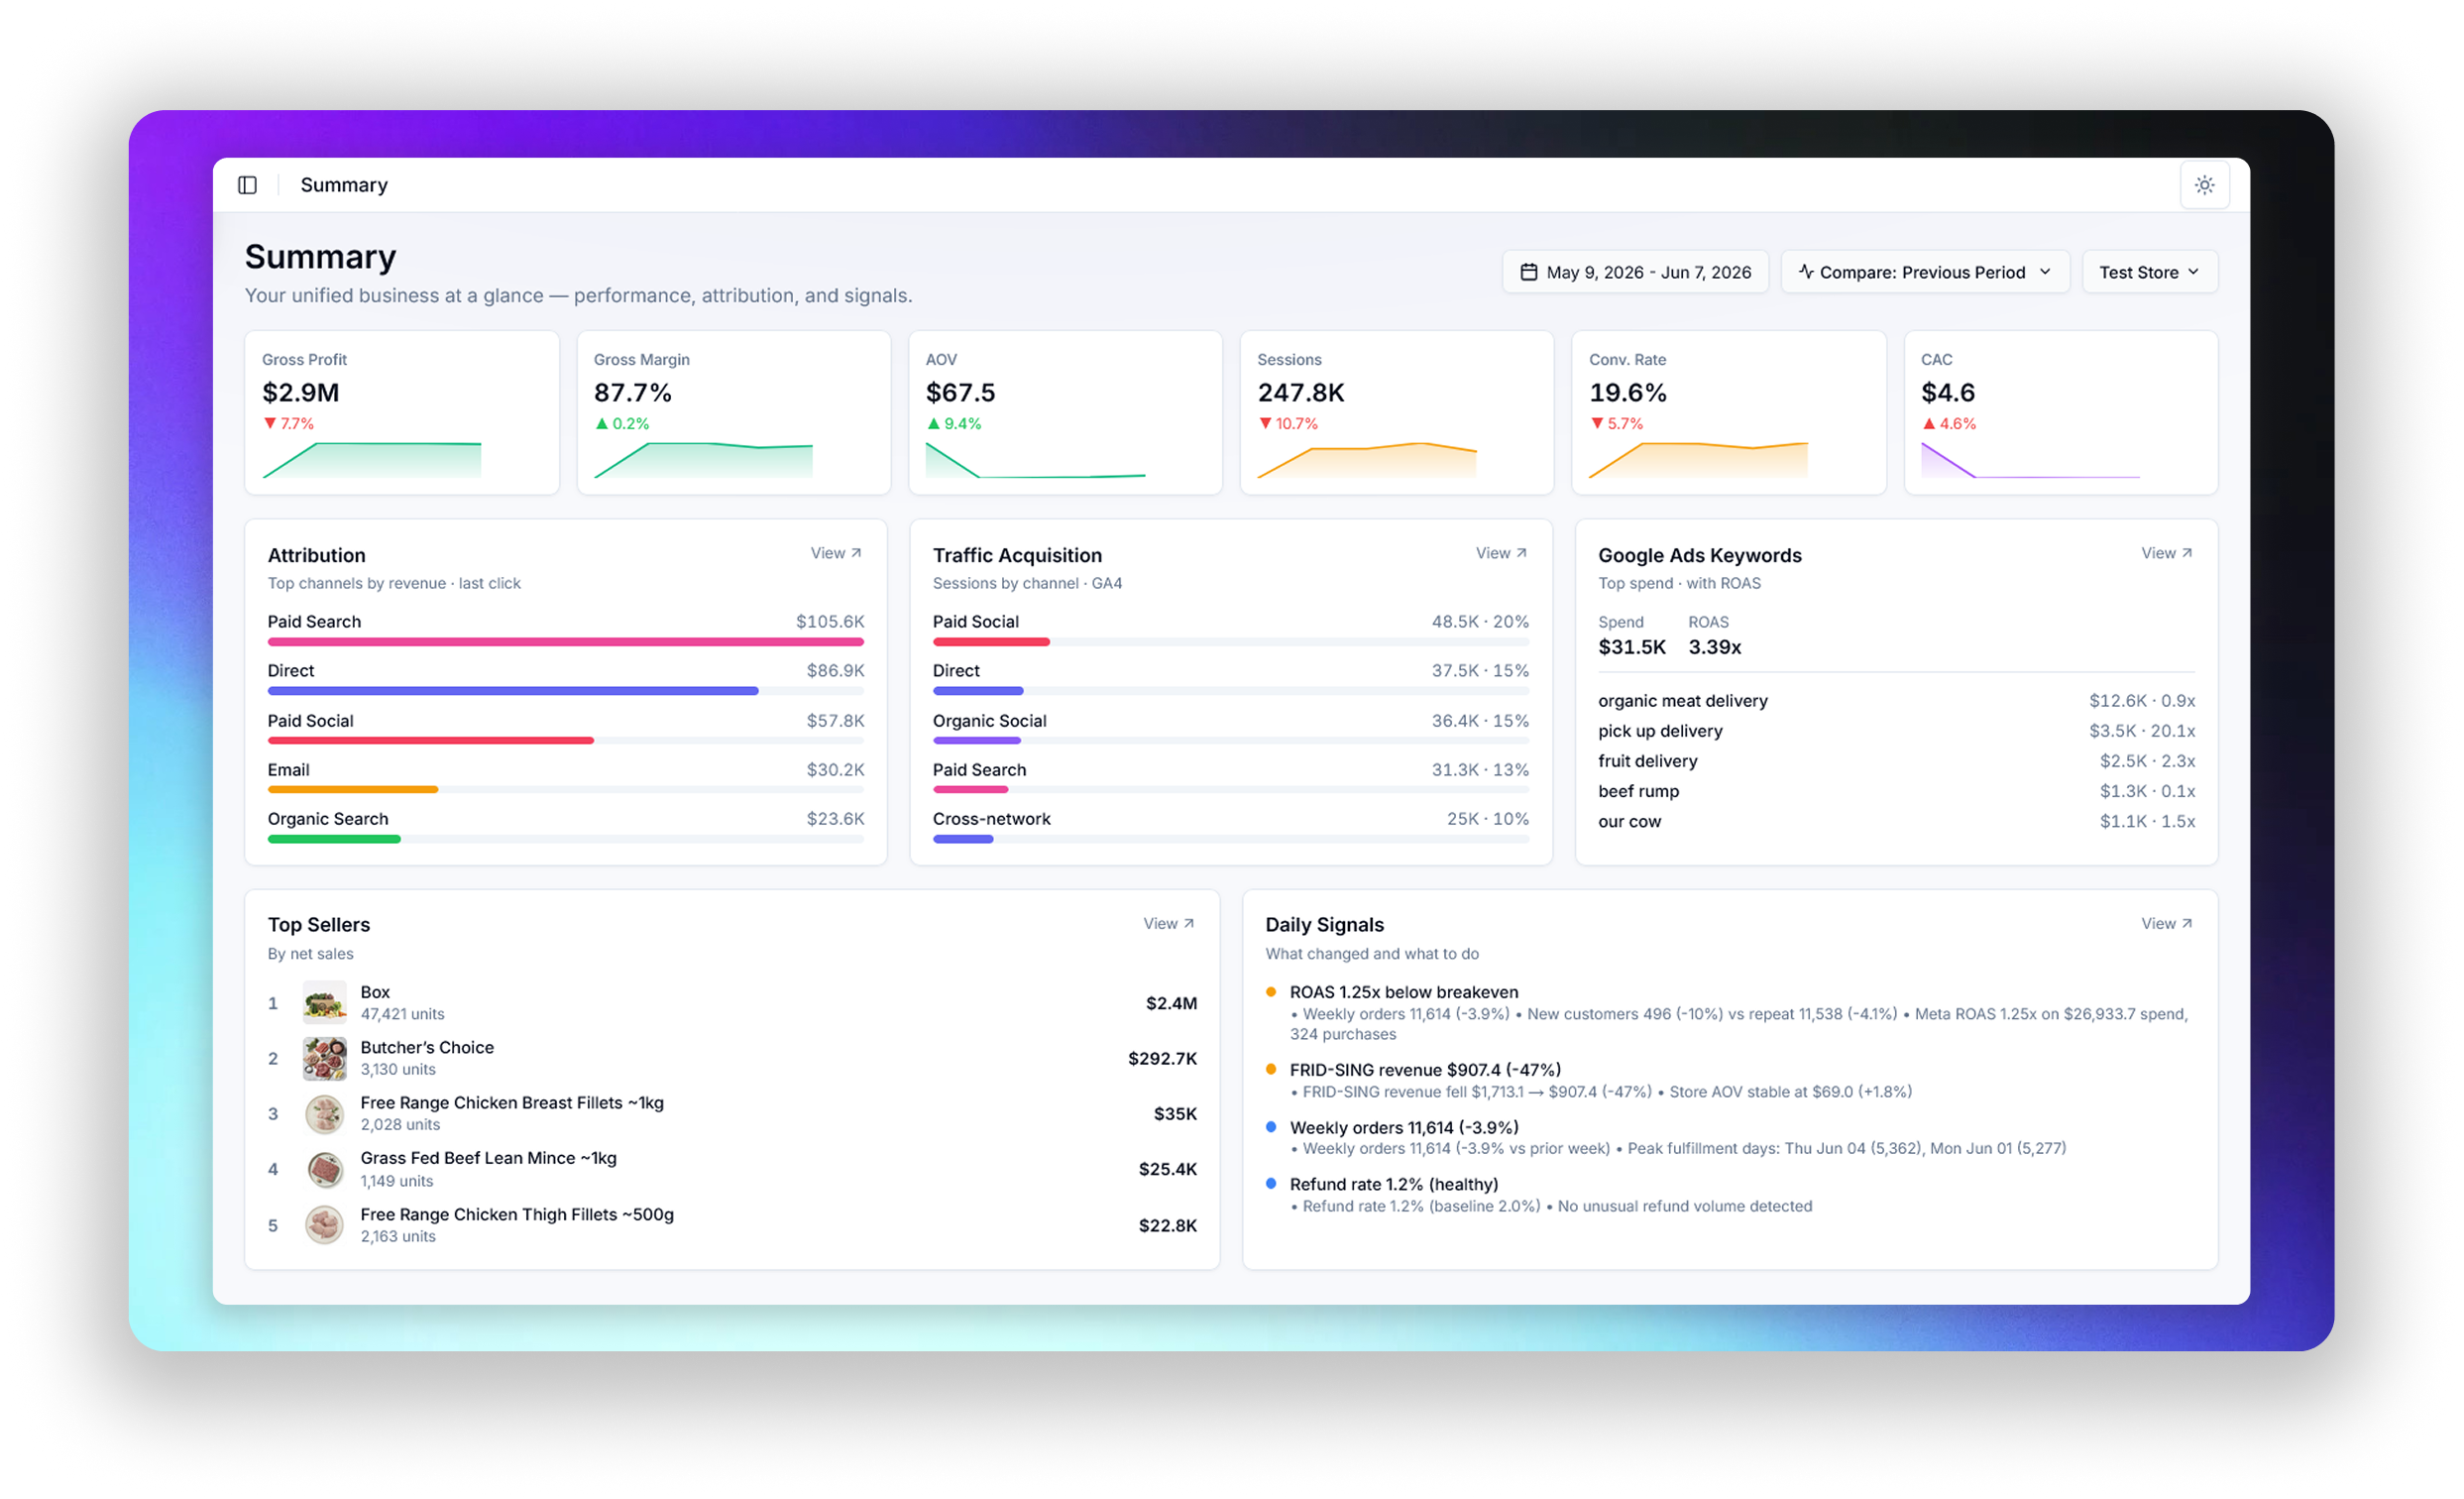This screenshot has width=2464, height=1499.
Task: Click the Butcher's Choice product image
Action: tap(324, 1058)
